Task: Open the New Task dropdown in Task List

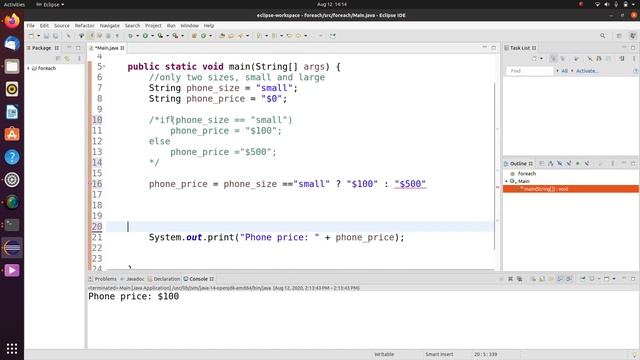Action: (542, 59)
